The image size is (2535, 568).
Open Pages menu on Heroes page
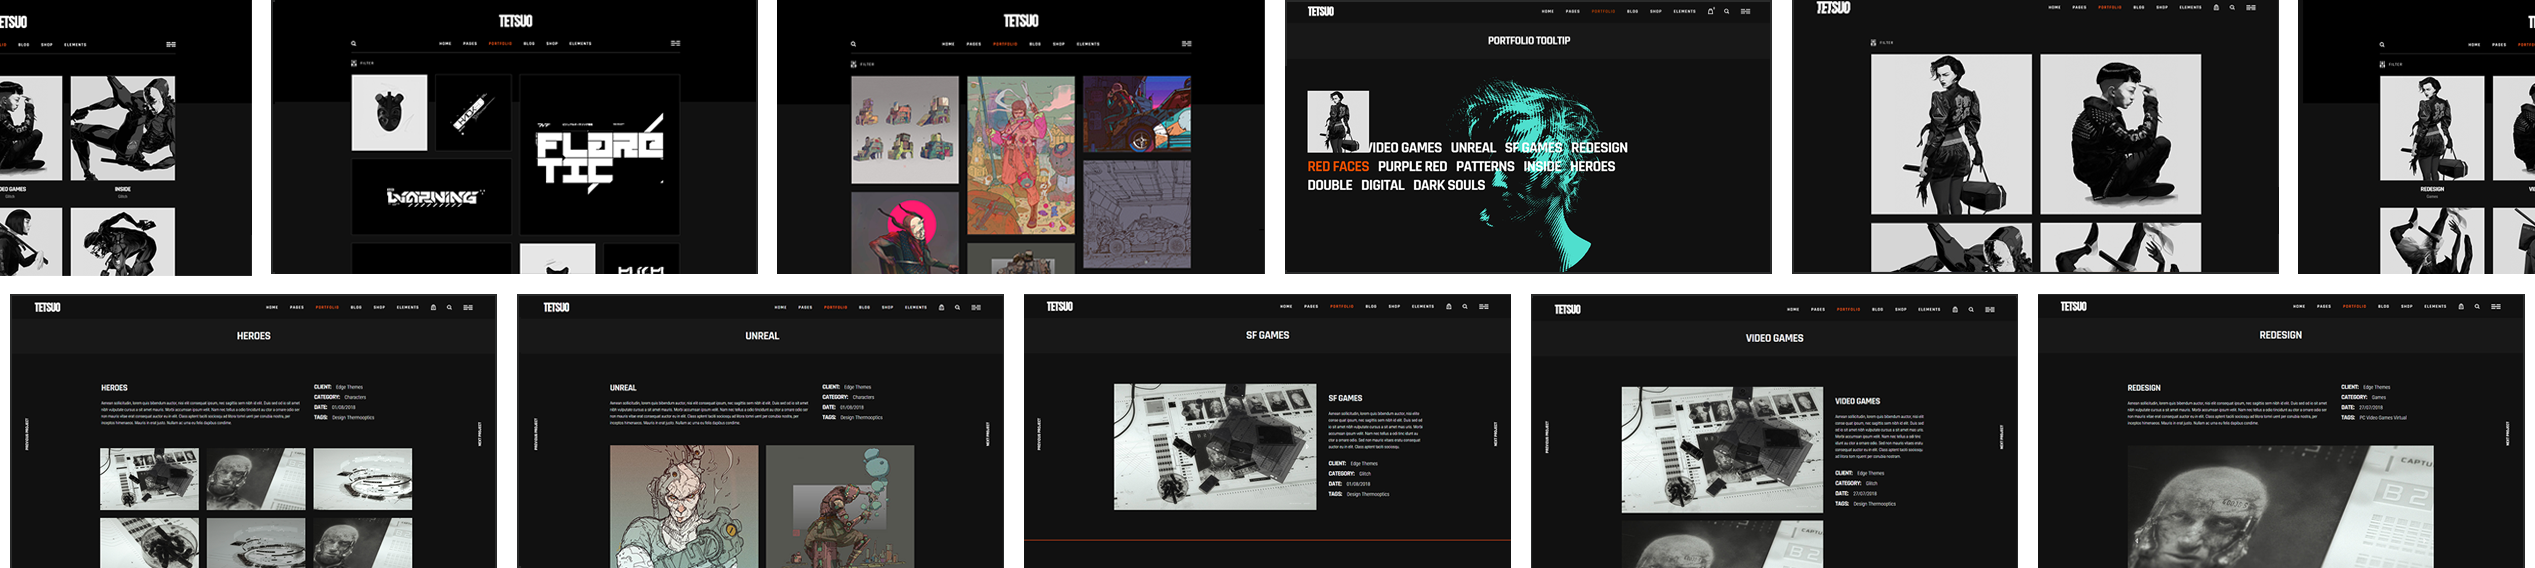(x=297, y=308)
